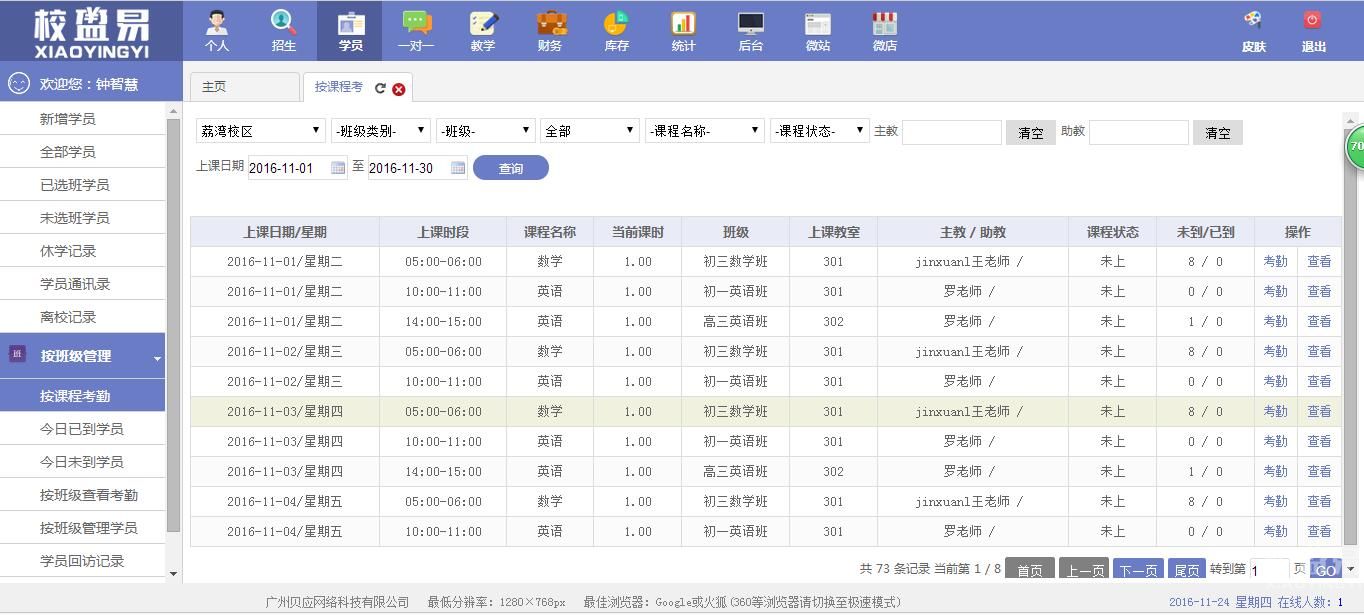Click the GO page jump button

tap(1325, 570)
